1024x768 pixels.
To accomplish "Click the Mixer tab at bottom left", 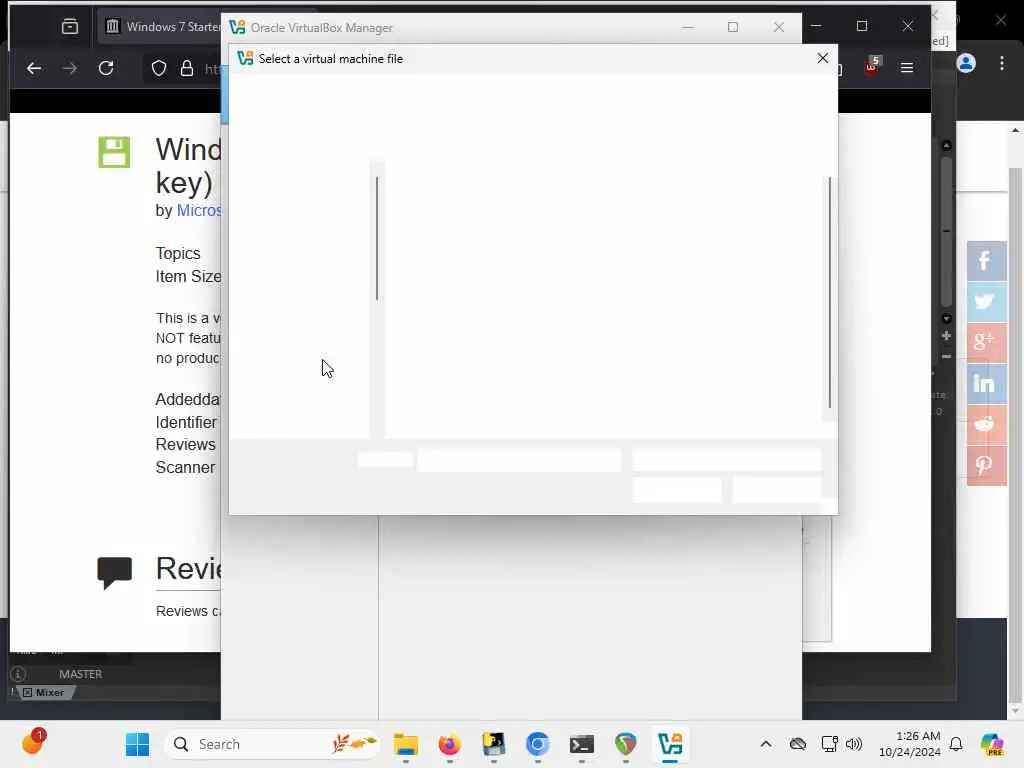I will tap(44, 692).
